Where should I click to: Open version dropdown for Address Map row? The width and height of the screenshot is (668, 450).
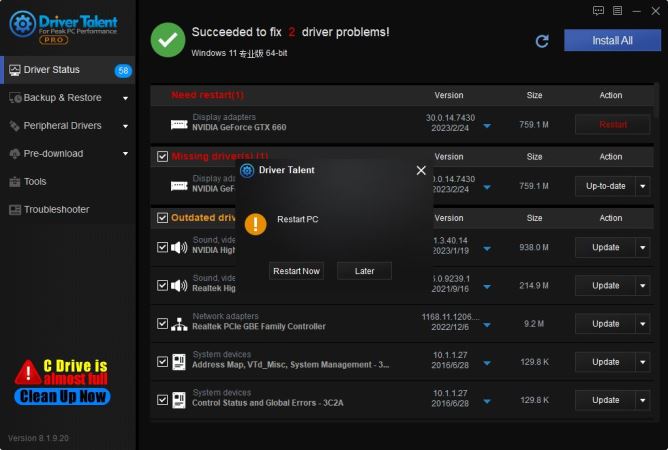[x=487, y=363]
